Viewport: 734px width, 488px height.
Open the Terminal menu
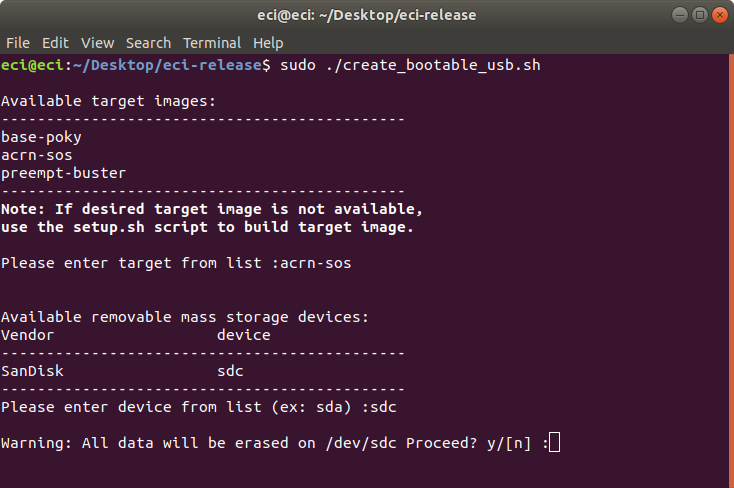point(212,43)
